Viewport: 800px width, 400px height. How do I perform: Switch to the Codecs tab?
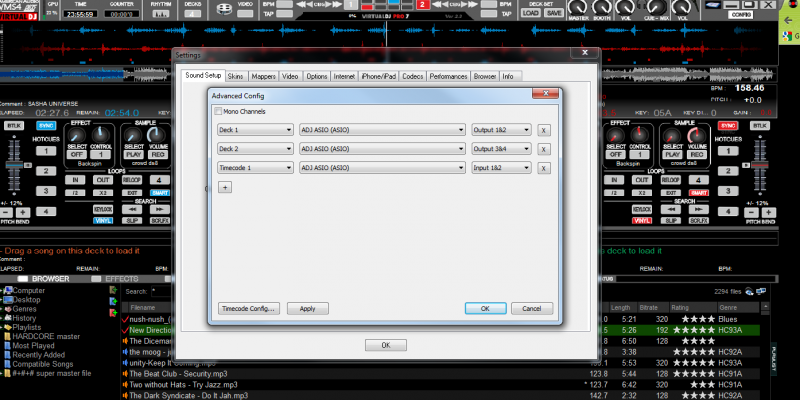pyautogui.click(x=412, y=76)
